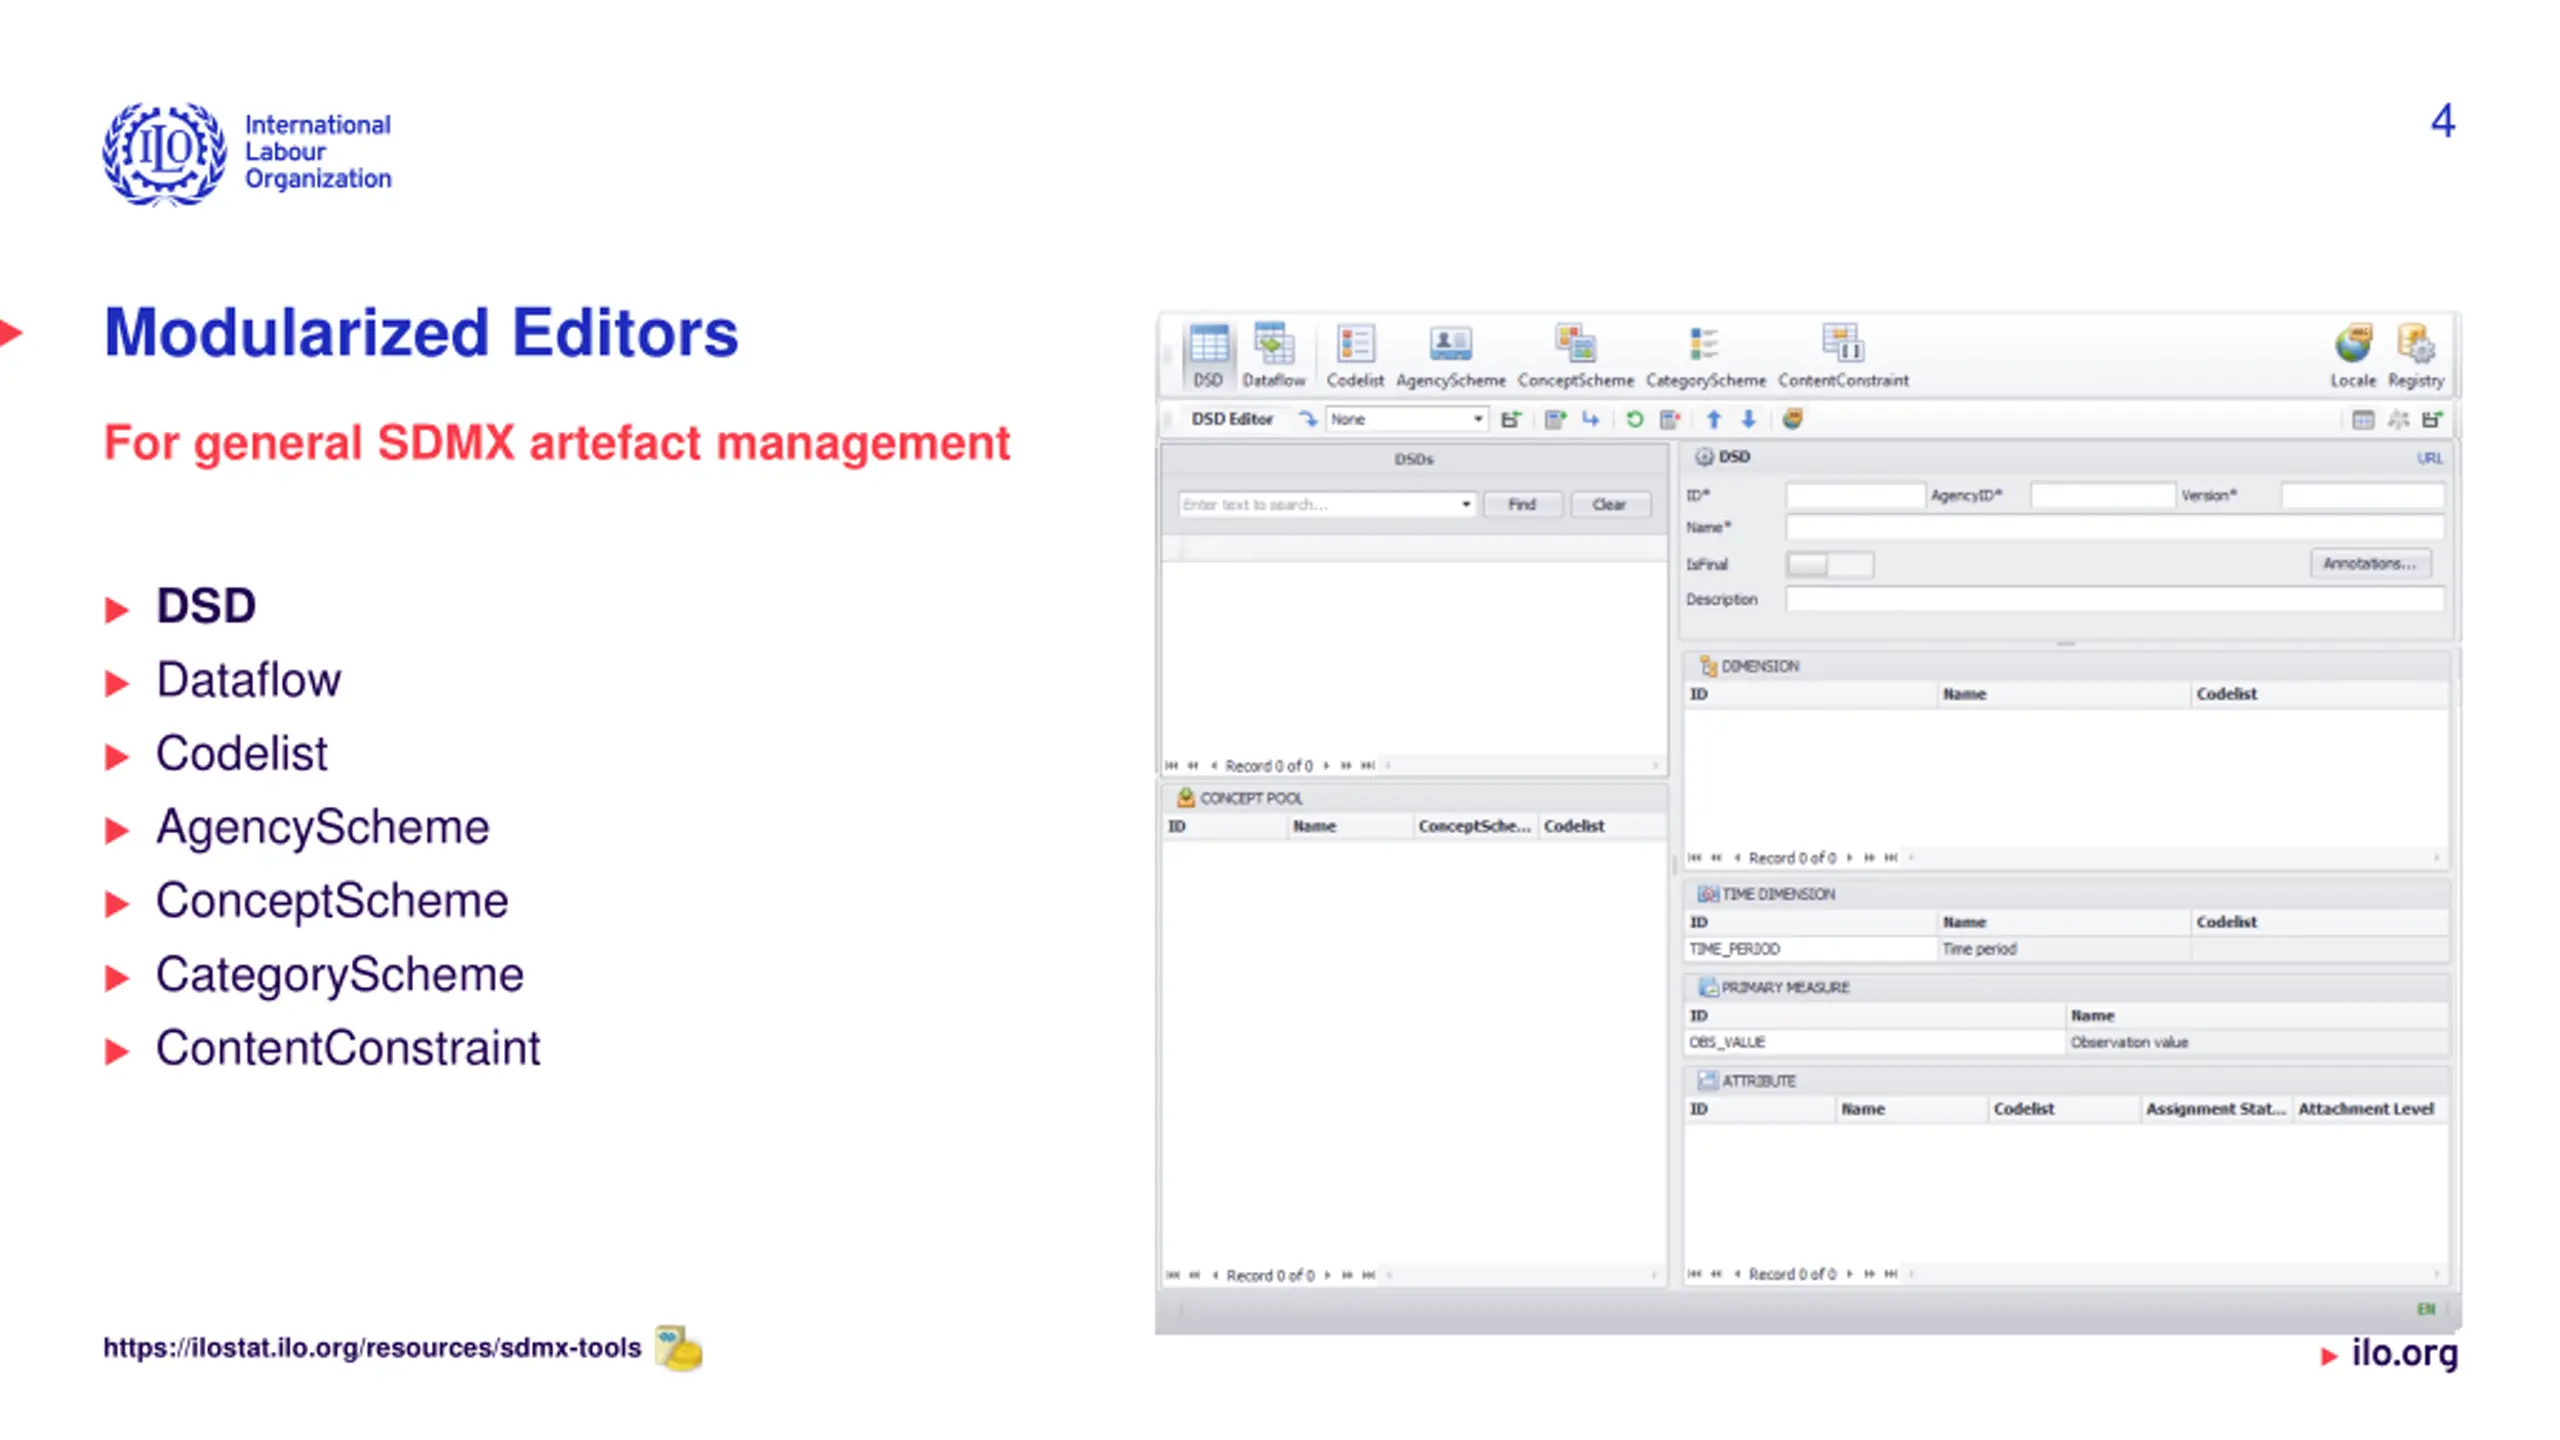
Task: Open the Locale globe settings
Action: pyautogui.click(x=2353, y=355)
